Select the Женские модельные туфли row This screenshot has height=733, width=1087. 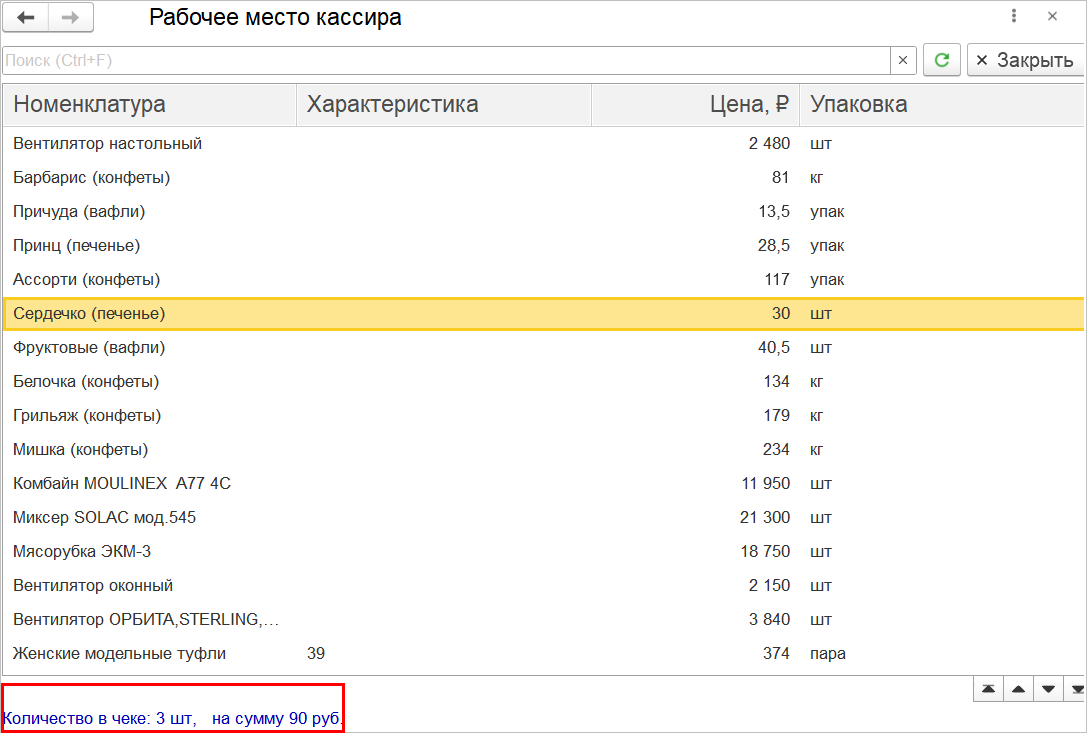tap(544, 653)
